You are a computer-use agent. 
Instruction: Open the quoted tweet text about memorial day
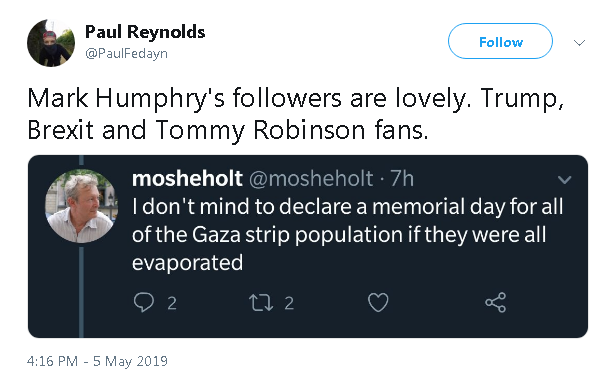(x=347, y=234)
